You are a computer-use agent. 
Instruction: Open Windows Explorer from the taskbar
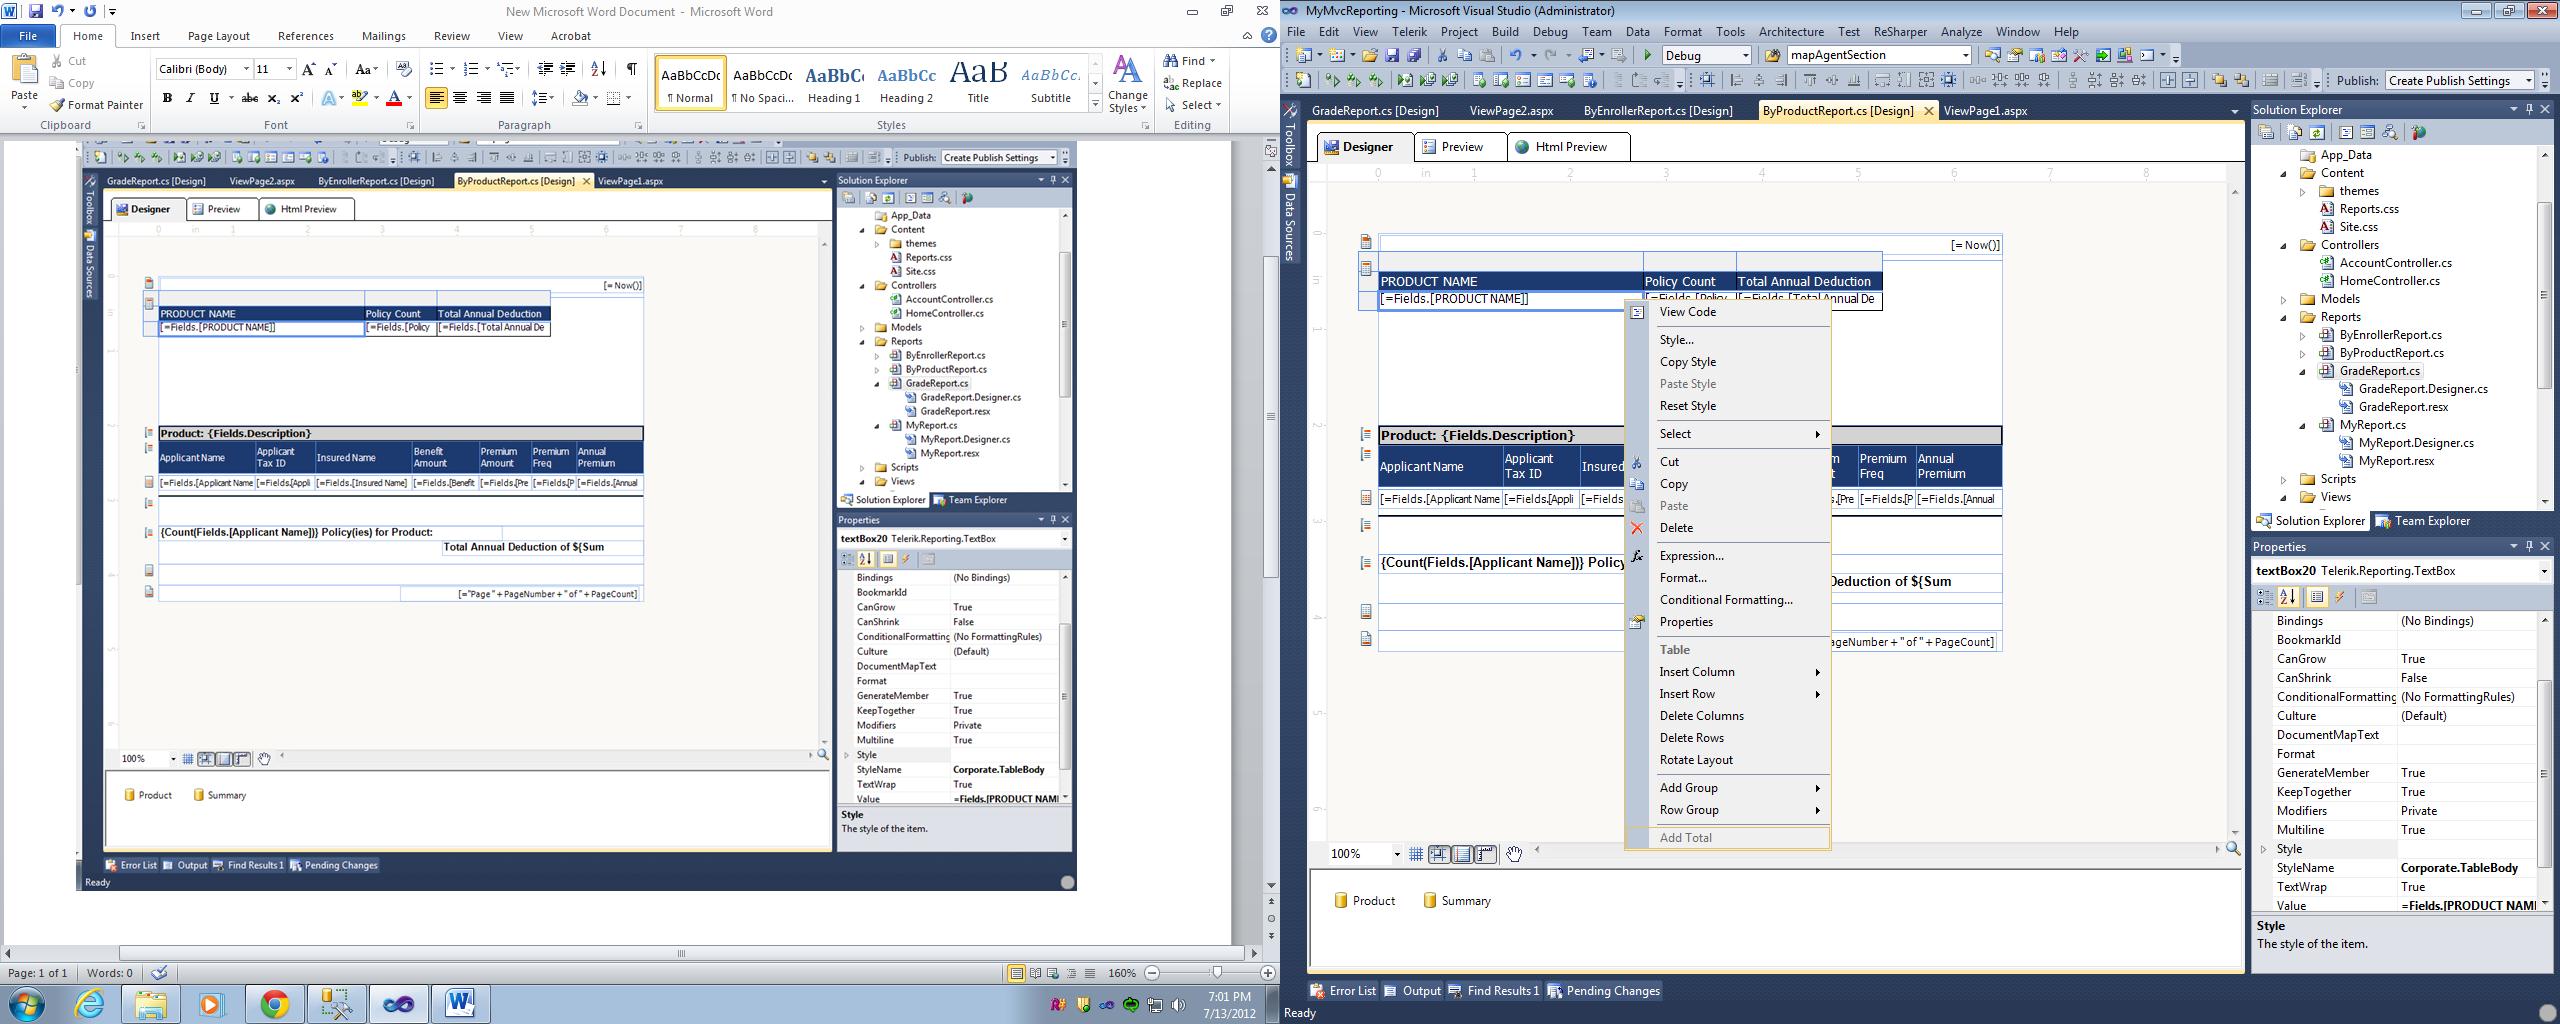pos(151,1003)
